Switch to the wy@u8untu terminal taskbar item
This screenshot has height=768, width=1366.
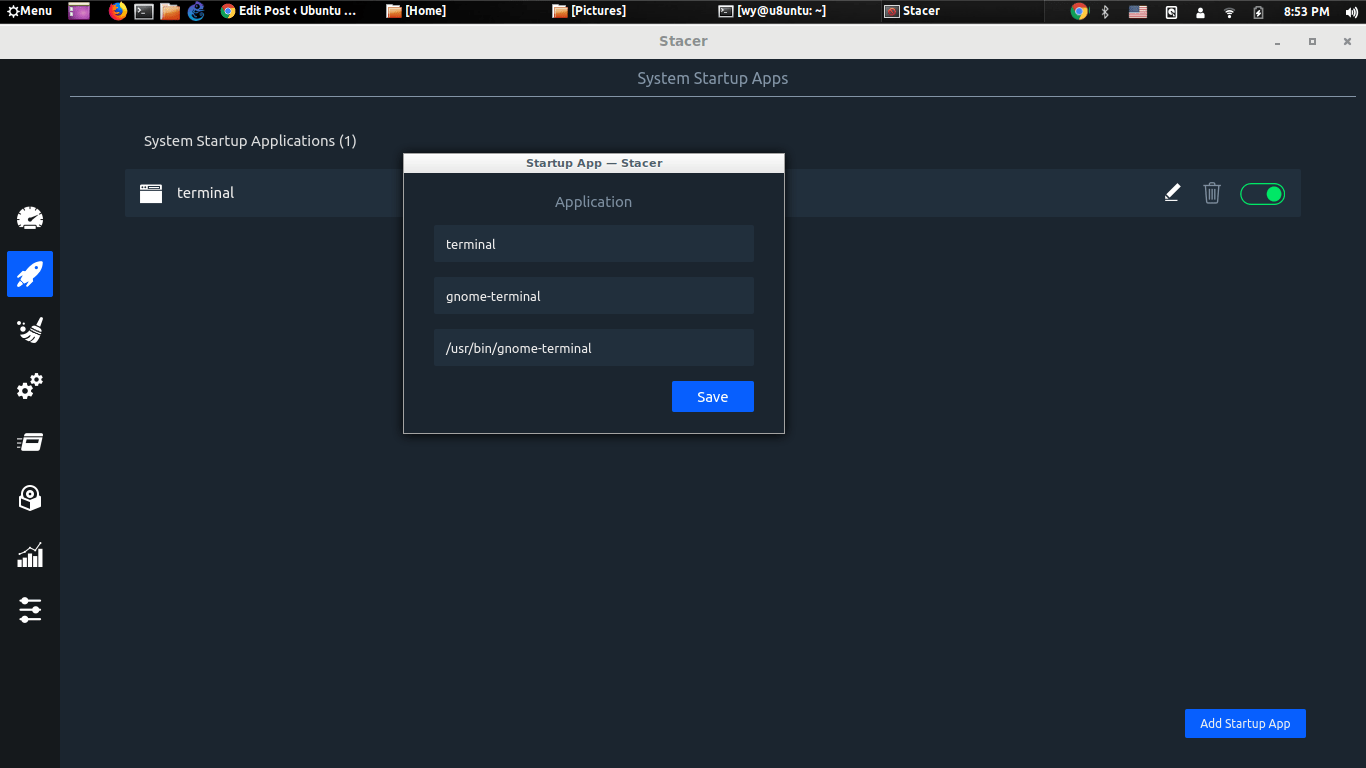(773, 11)
